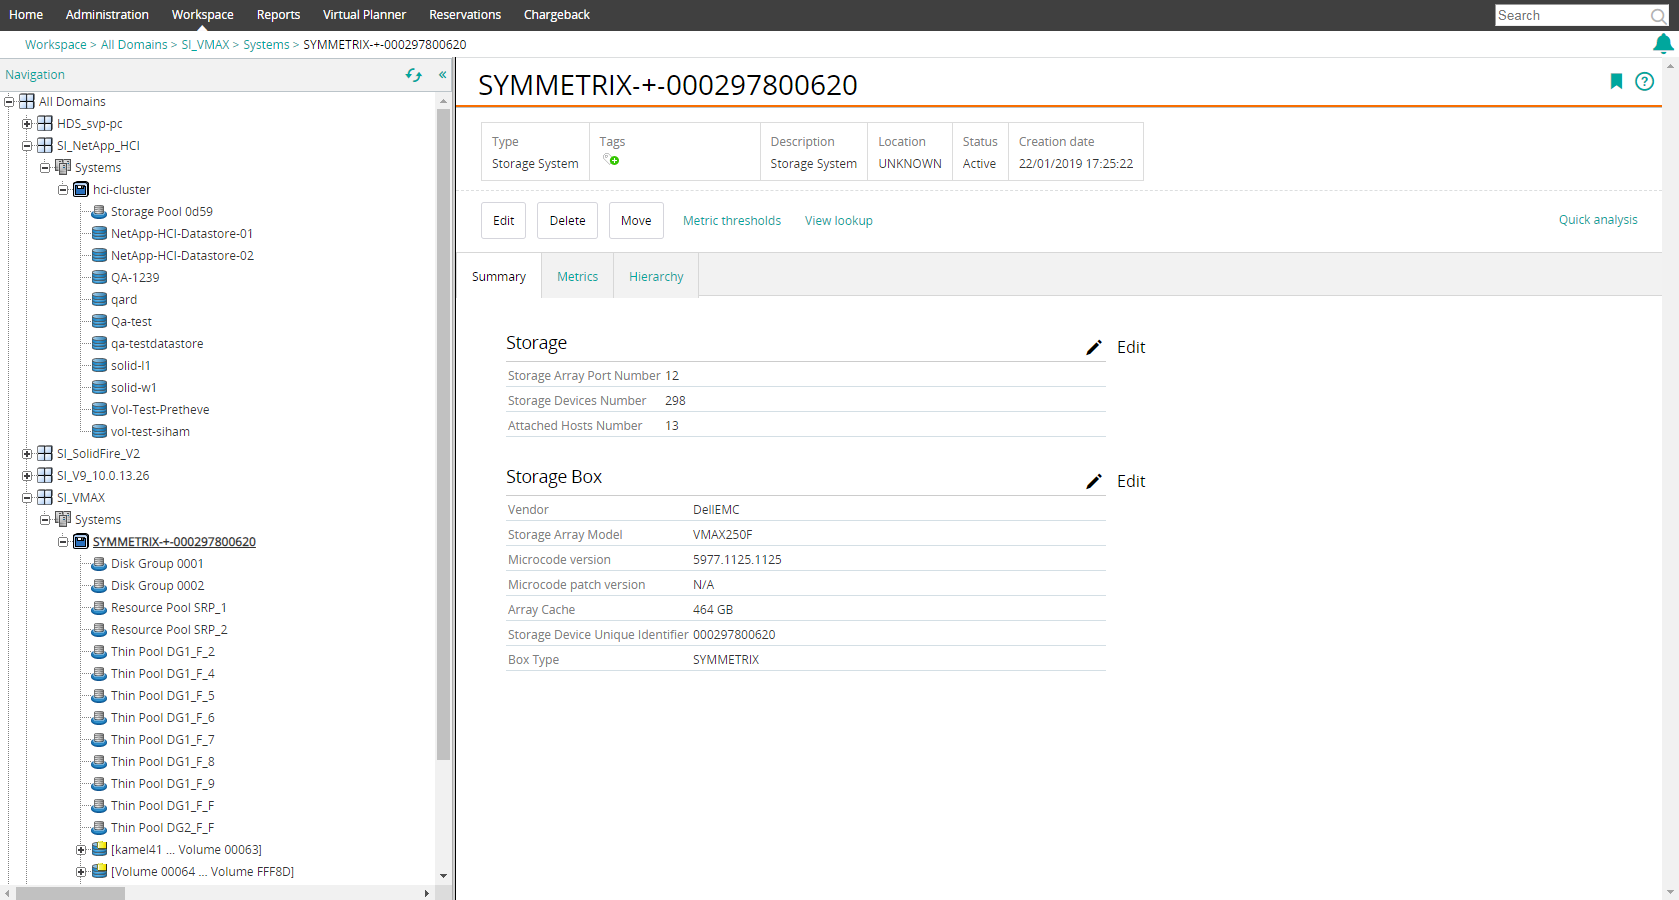Click the hci-cluster system icon
This screenshot has height=900, width=1679.
click(81, 190)
